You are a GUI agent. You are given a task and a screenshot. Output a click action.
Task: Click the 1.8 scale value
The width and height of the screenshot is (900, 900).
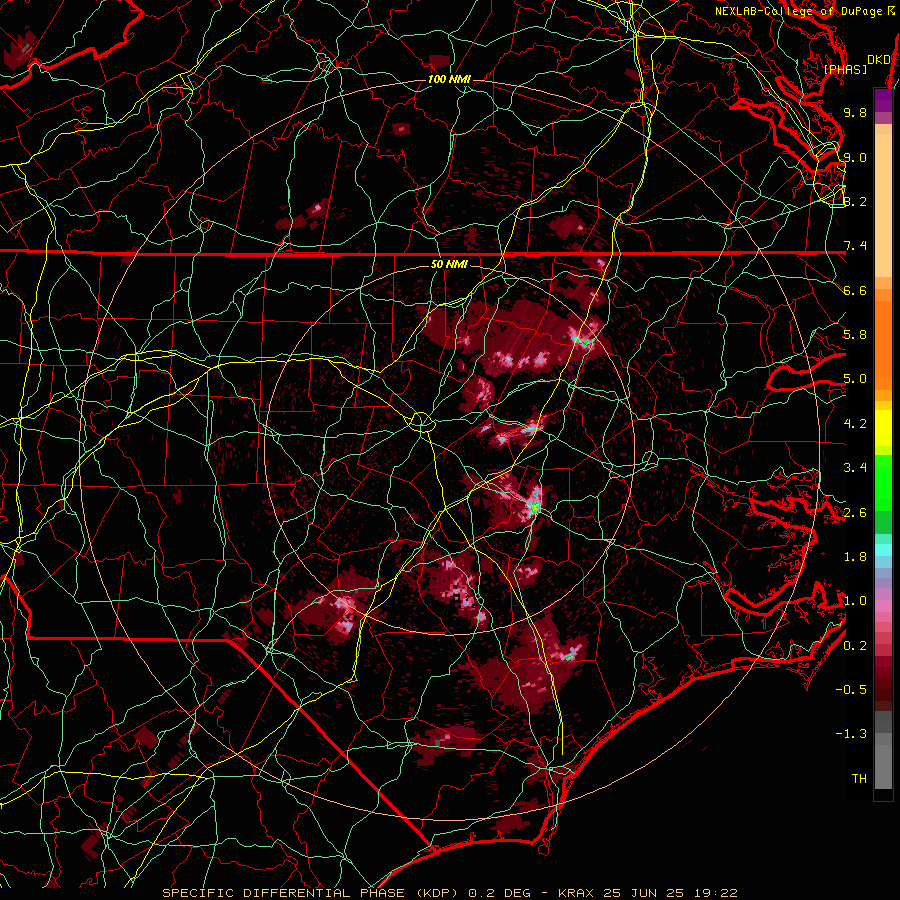pos(855,557)
